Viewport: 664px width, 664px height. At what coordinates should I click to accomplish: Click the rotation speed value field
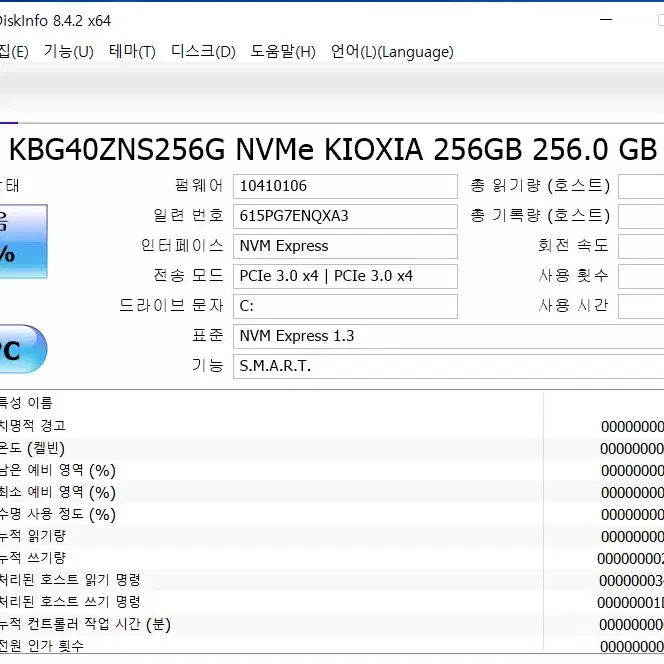tap(641, 246)
